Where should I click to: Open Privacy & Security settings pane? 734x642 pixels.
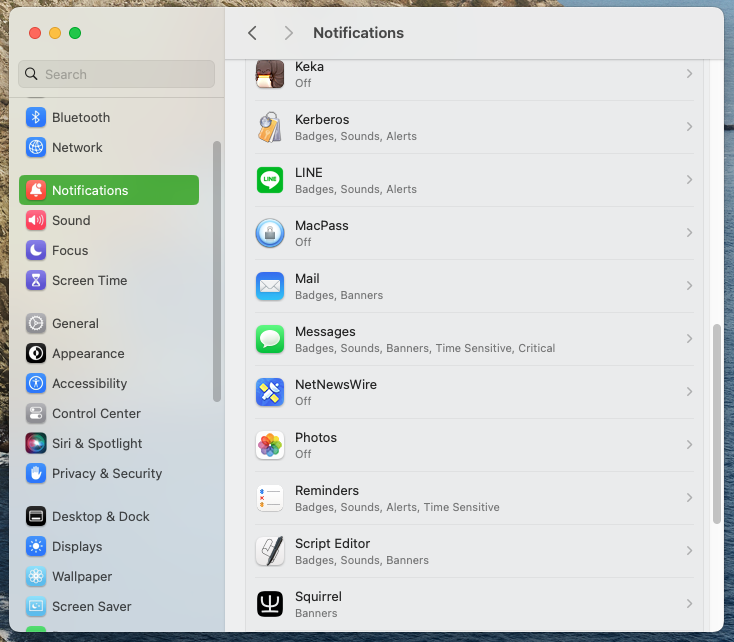(x=106, y=473)
